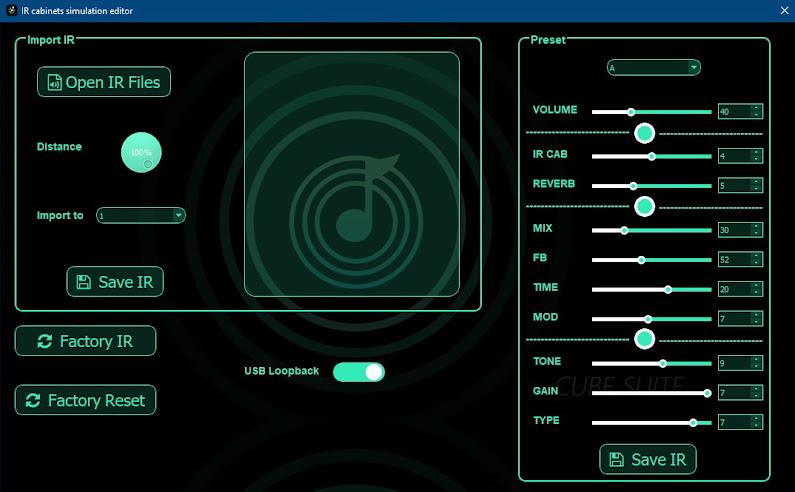Click the MOD value field
795x492 pixels.
740,319
